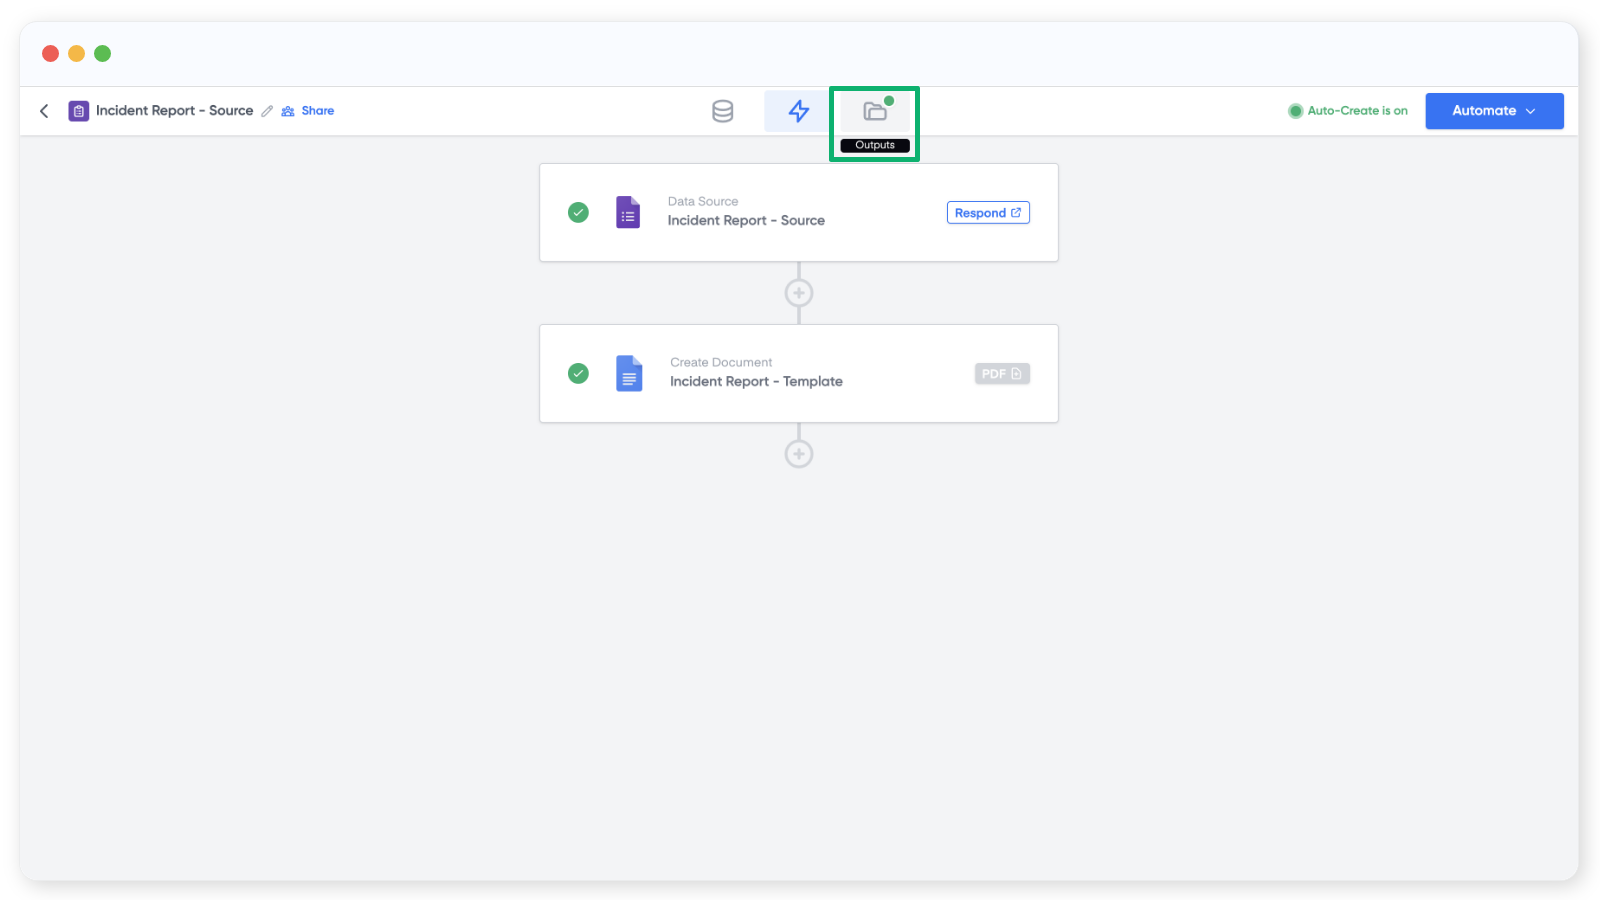The width and height of the screenshot is (1600, 900).
Task: Click the PDF output badge
Action: (x=1002, y=374)
